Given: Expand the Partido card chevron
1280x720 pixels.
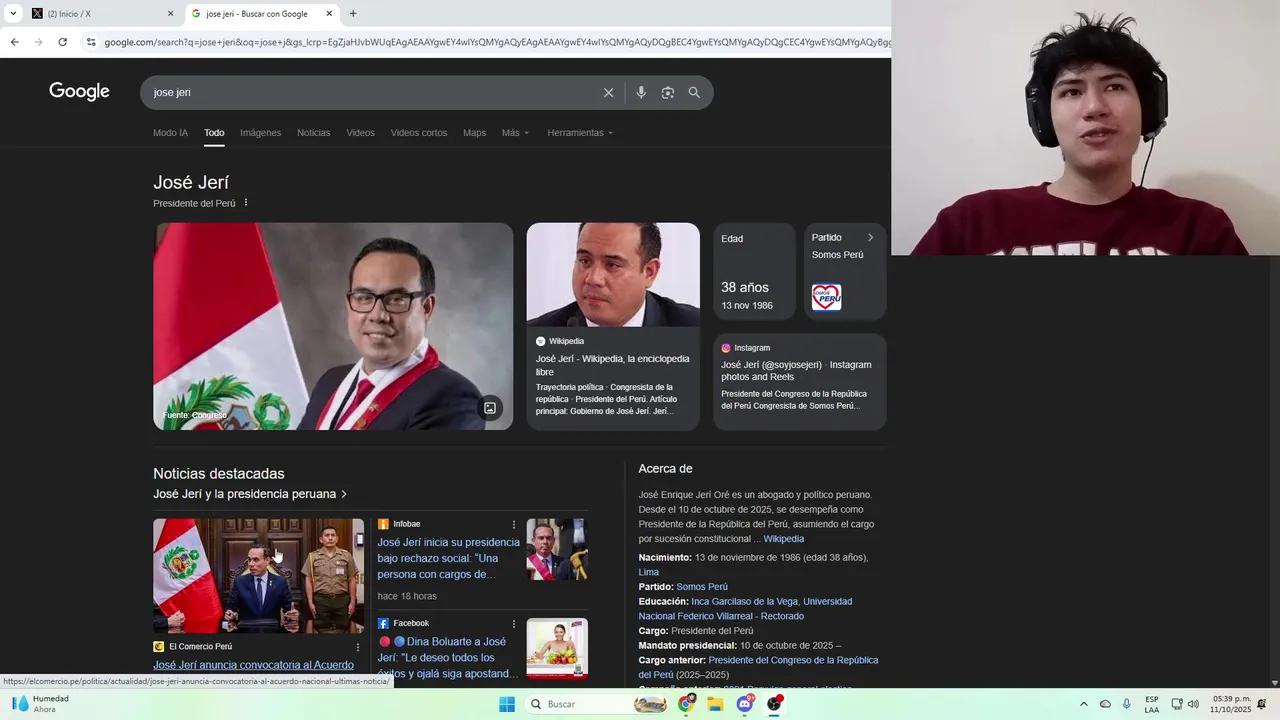Looking at the screenshot, I should pyautogui.click(x=870, y=238).
